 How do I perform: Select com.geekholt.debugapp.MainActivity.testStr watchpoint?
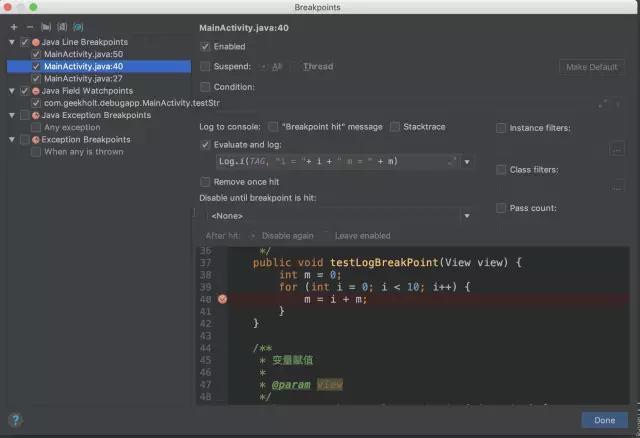coord(132,103)
